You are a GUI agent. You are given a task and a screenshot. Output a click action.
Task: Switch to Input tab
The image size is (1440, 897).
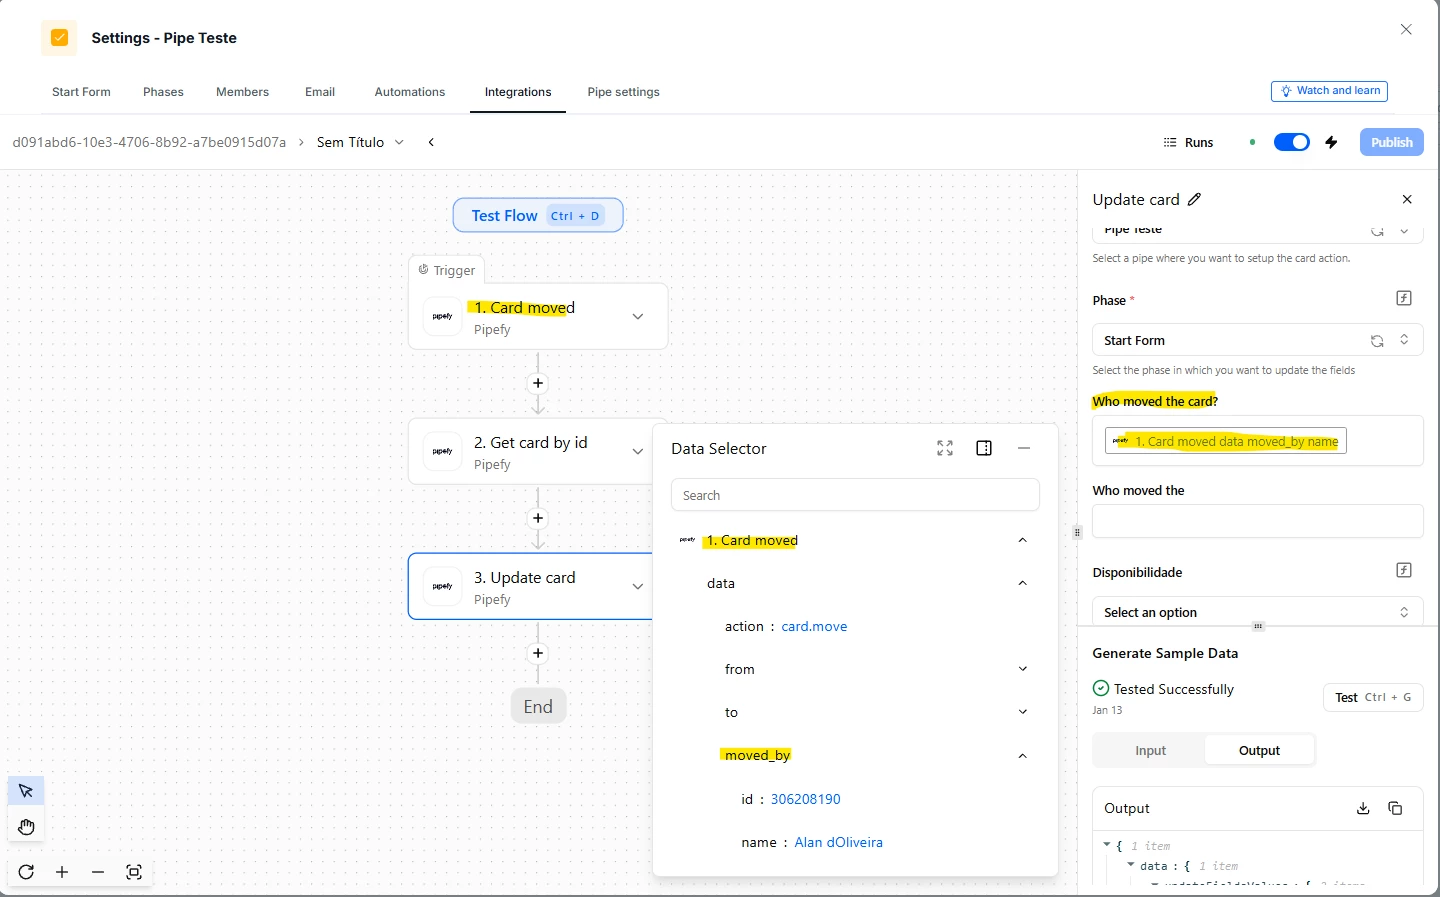click(x=1150, y=750)
